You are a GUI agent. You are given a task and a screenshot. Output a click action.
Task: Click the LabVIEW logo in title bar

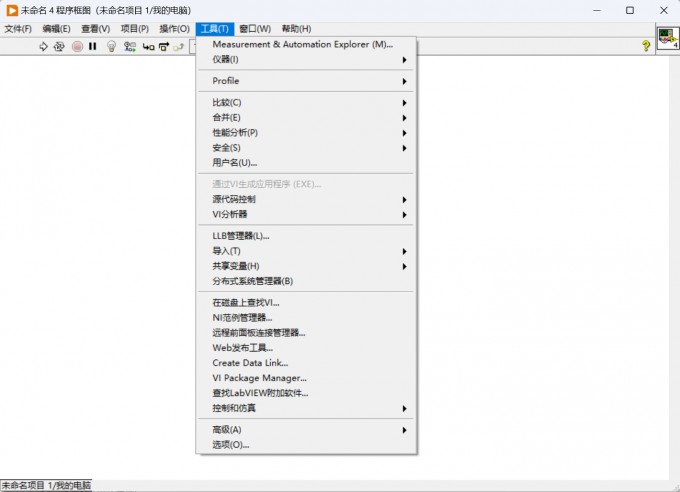(x=12, y=10)
